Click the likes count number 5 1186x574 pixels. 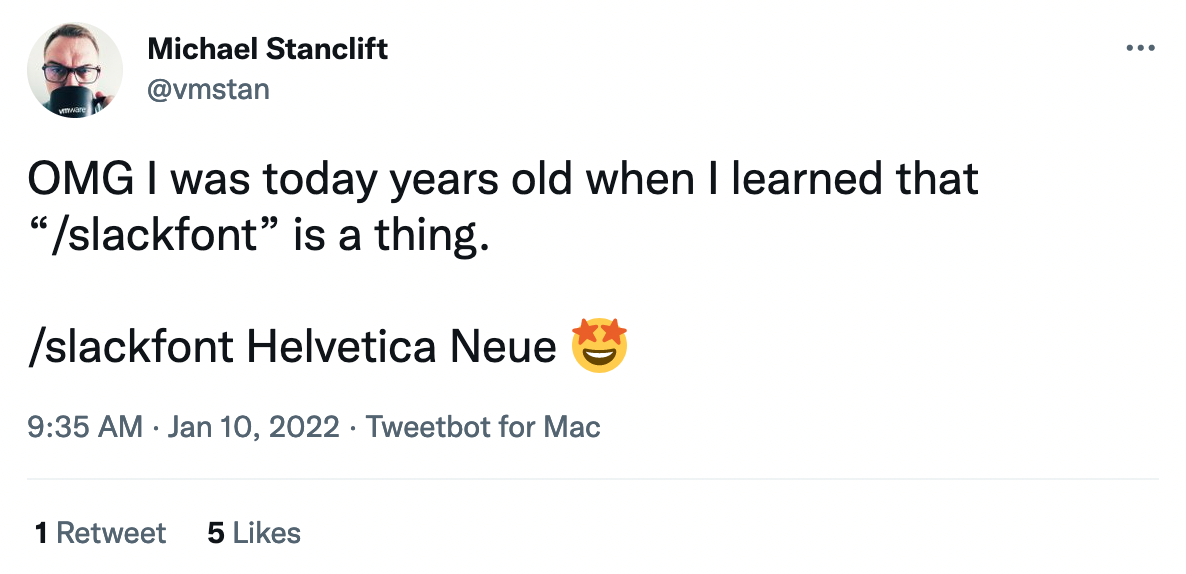click(x=215, y=533)
